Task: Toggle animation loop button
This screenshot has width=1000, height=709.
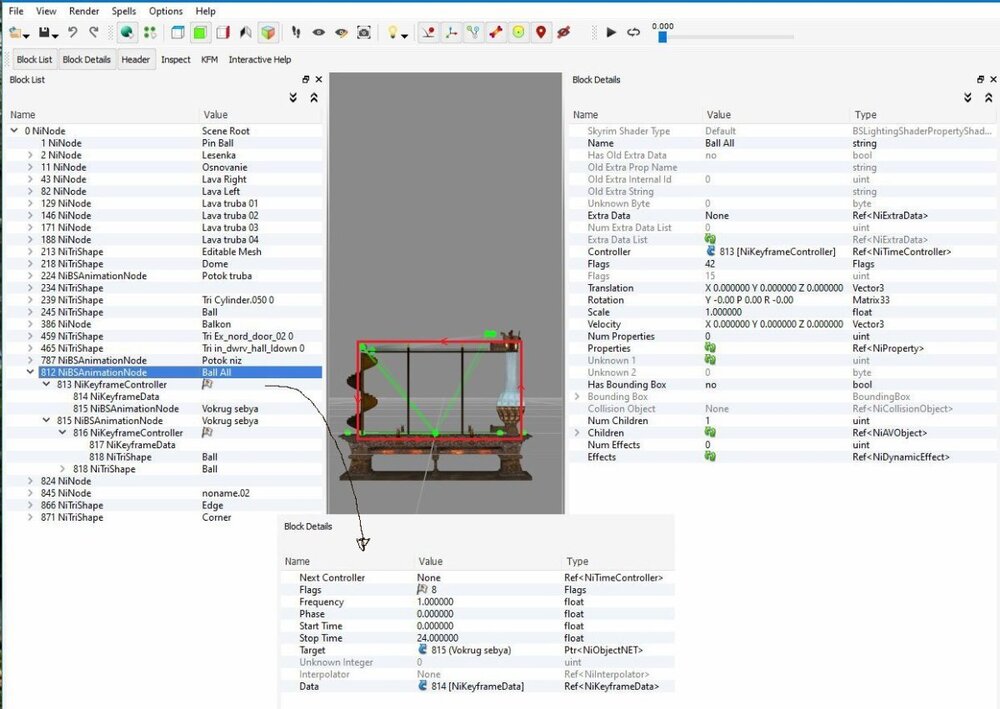Action: 633,33
